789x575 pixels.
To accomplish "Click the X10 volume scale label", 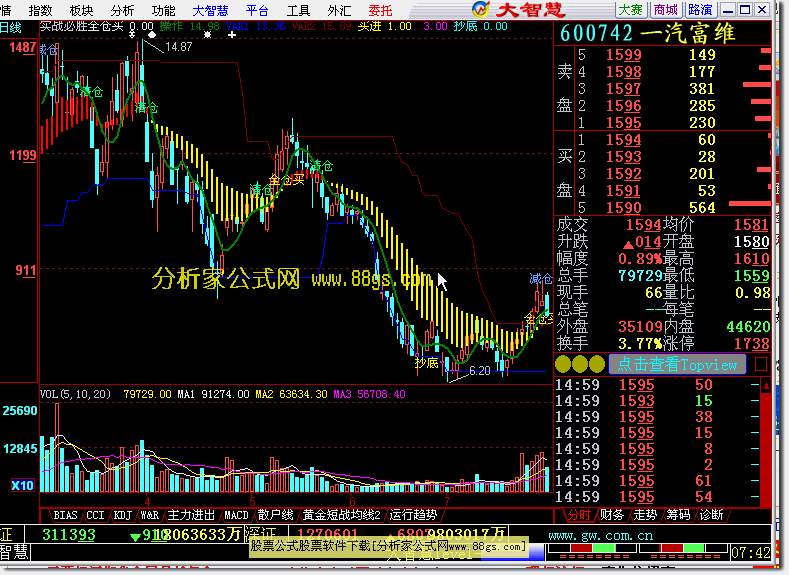I will [x=22, y=485].
